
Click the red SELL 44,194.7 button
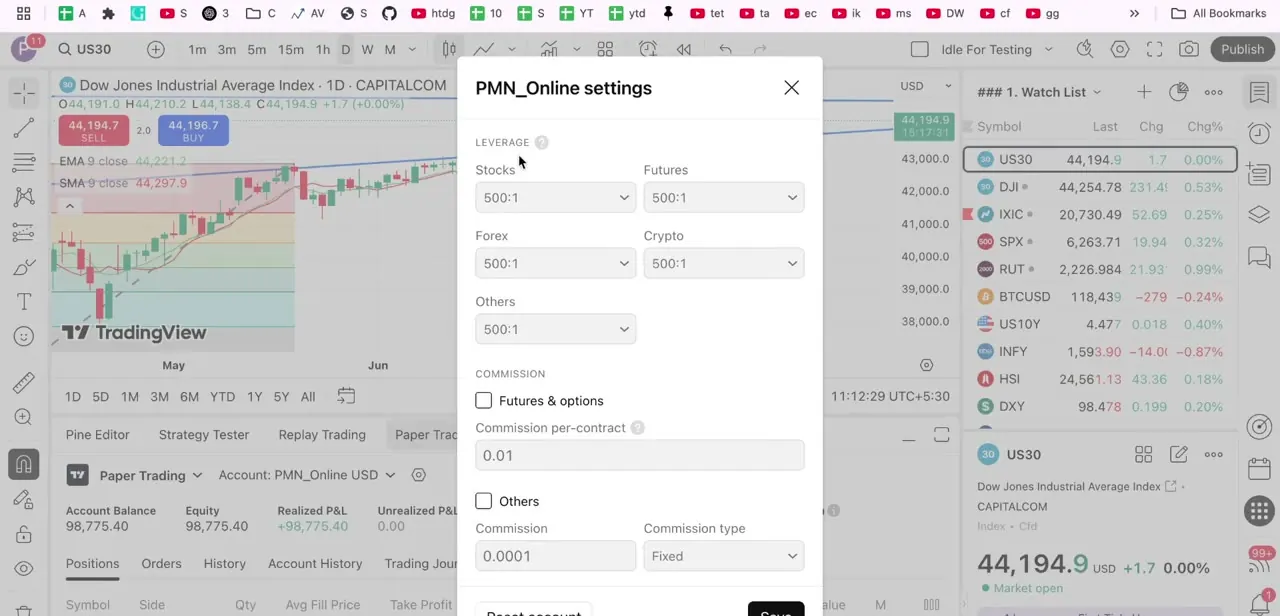click(93, 130)
